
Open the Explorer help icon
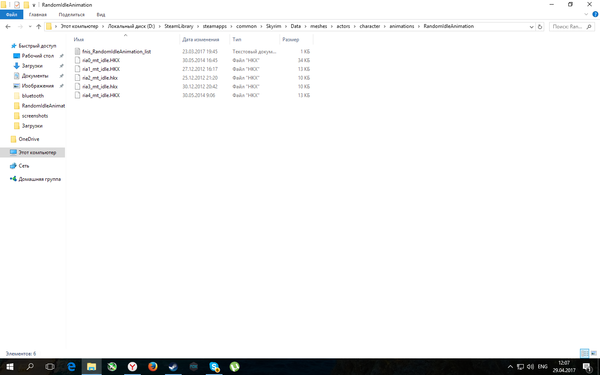coord(595,14)
